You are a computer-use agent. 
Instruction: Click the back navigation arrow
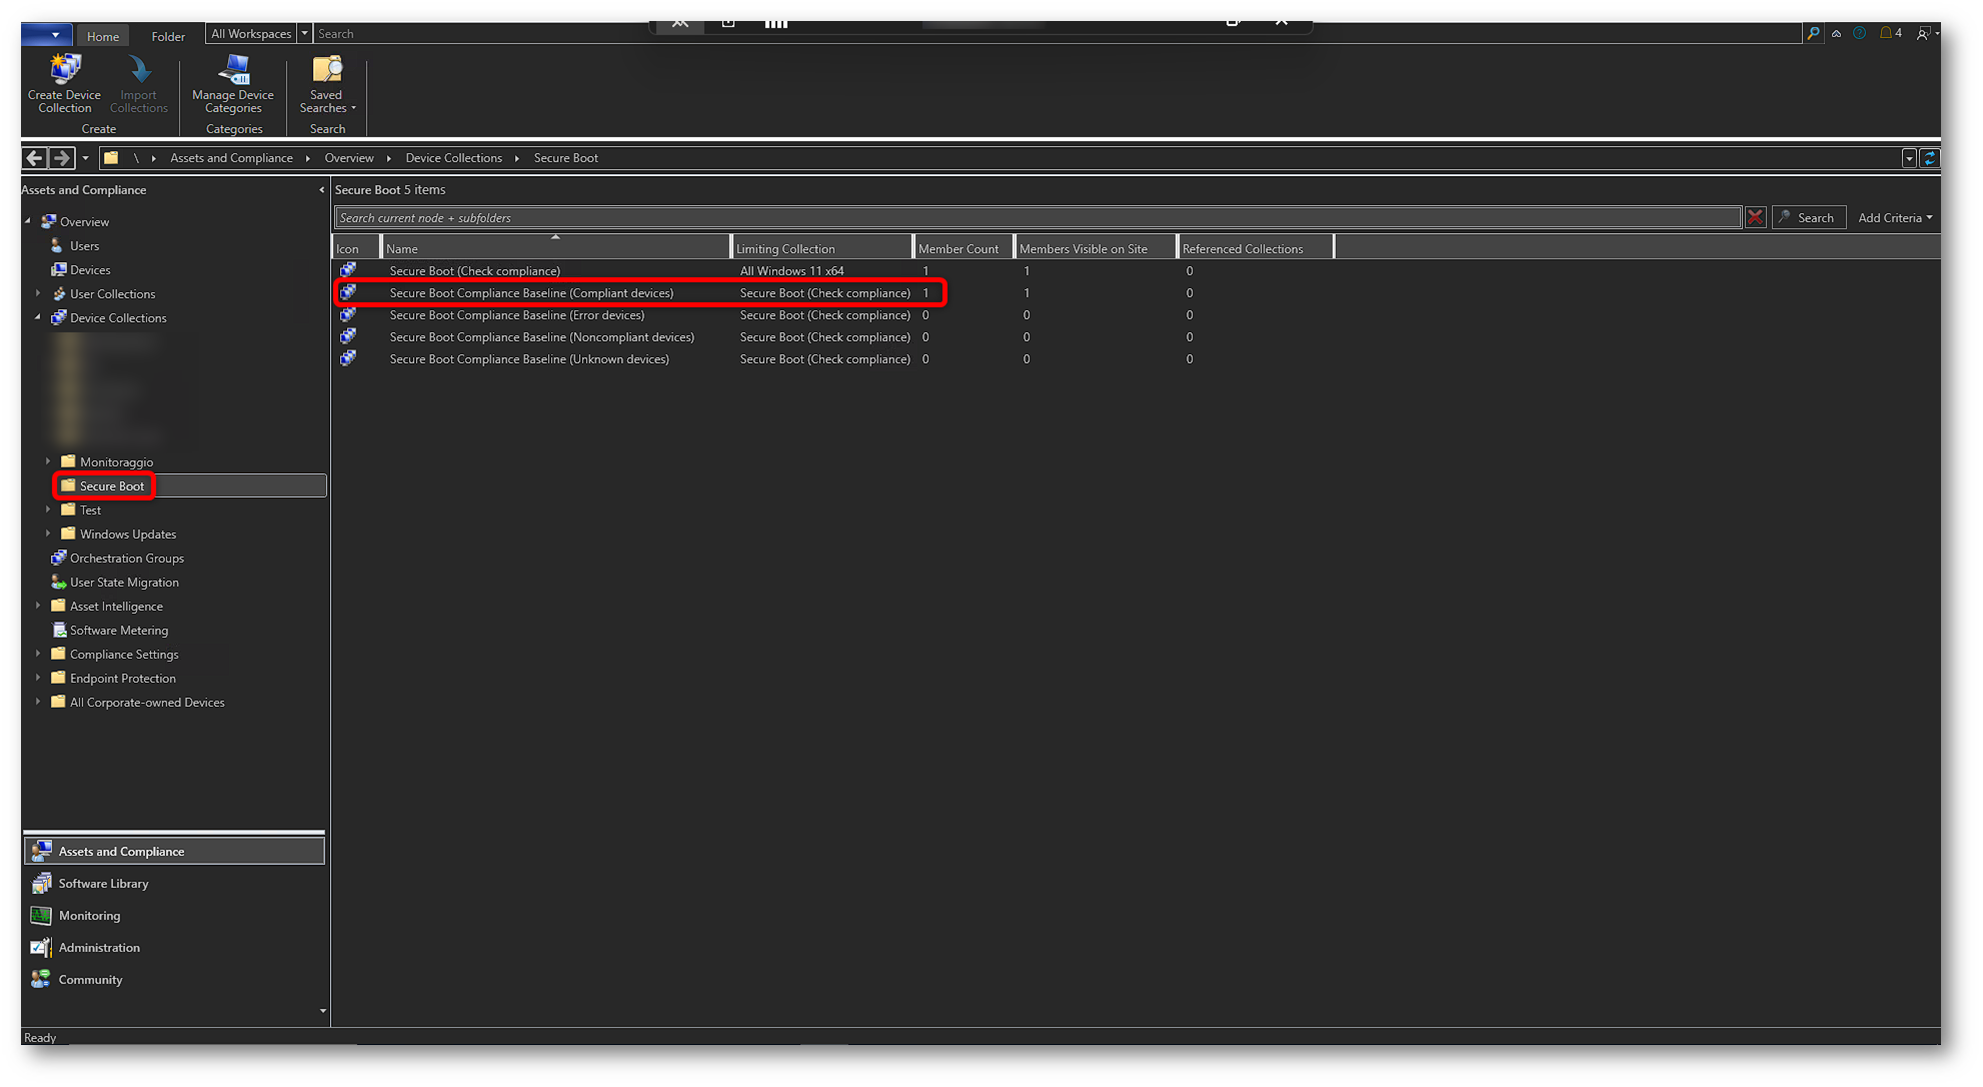(x=35, y=158)
